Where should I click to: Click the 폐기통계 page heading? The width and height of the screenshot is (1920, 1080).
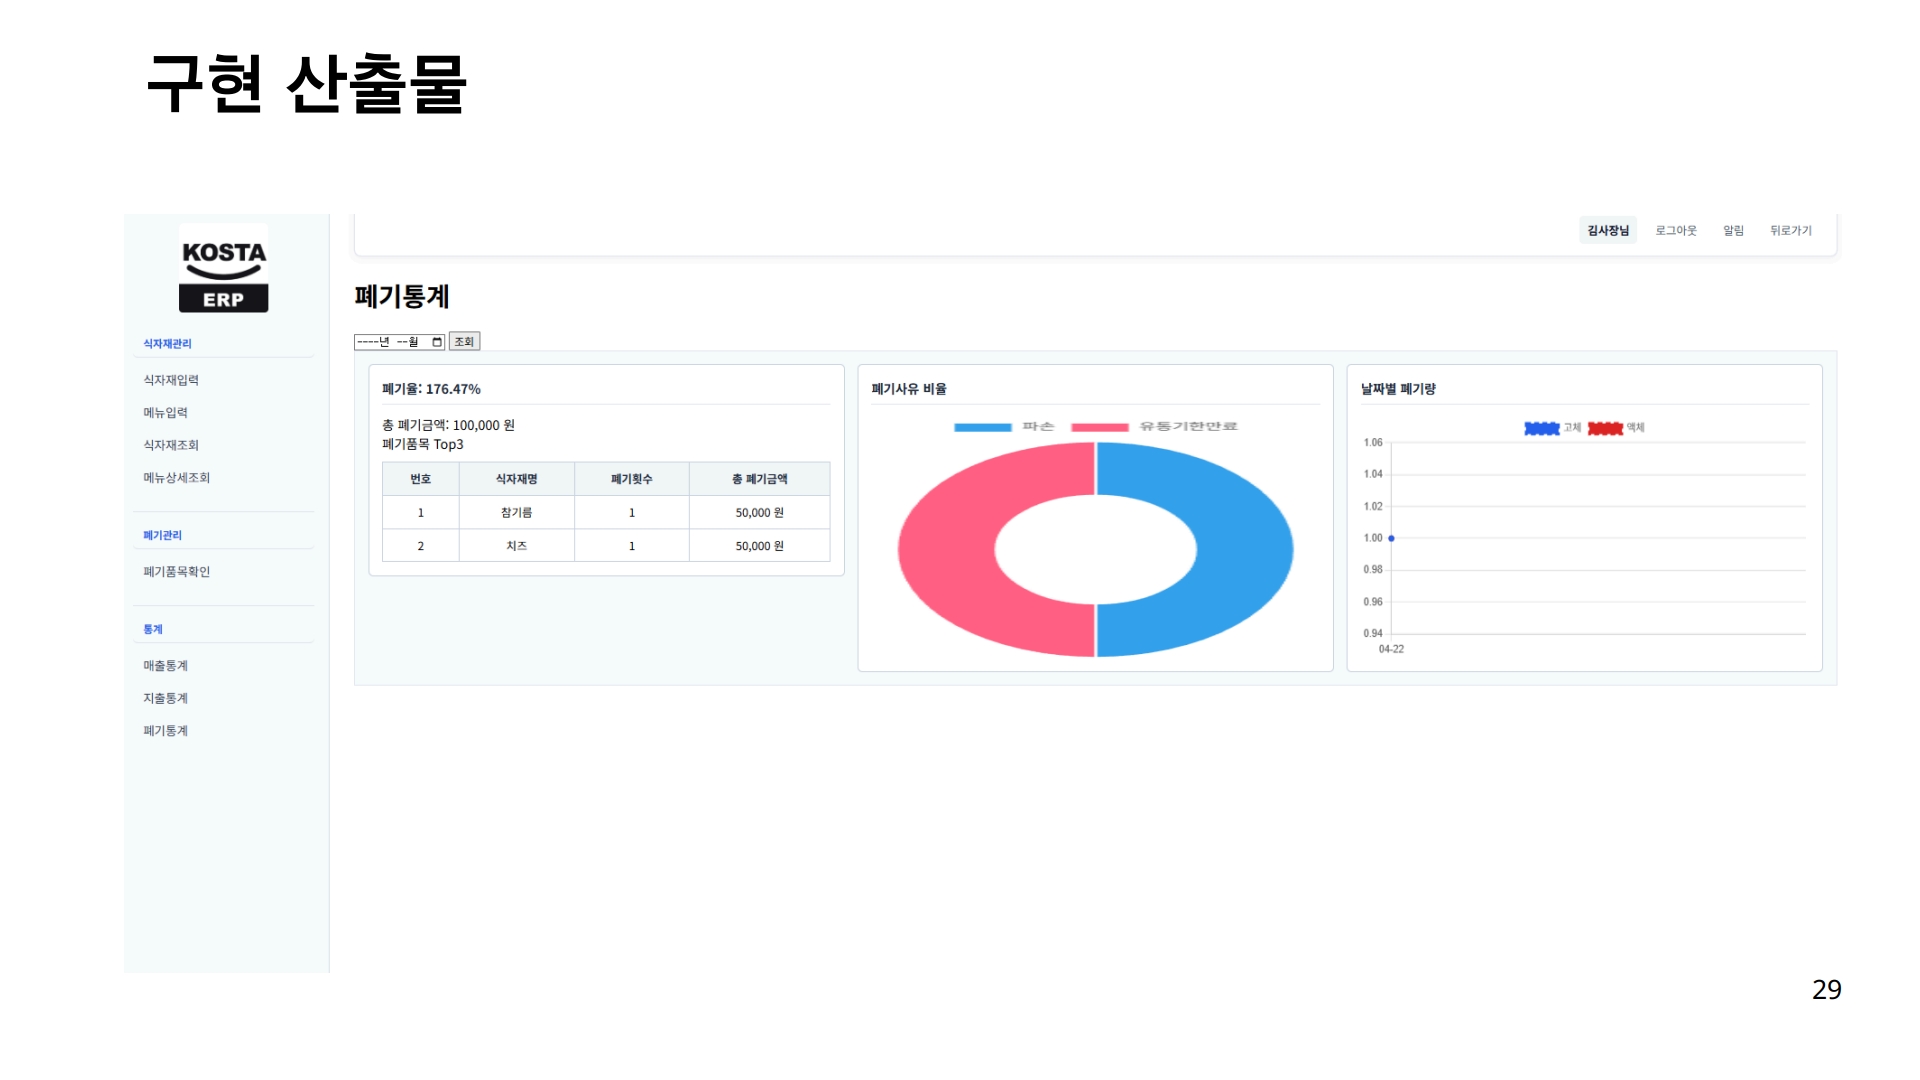click(402, 297)
